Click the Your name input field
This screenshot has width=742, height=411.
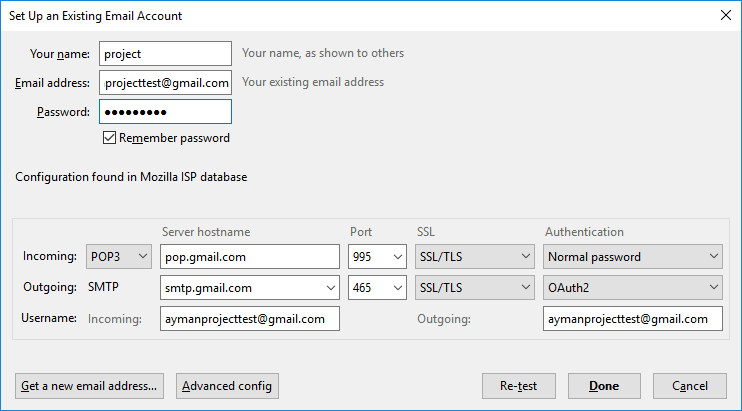click(x=165, y=53)
